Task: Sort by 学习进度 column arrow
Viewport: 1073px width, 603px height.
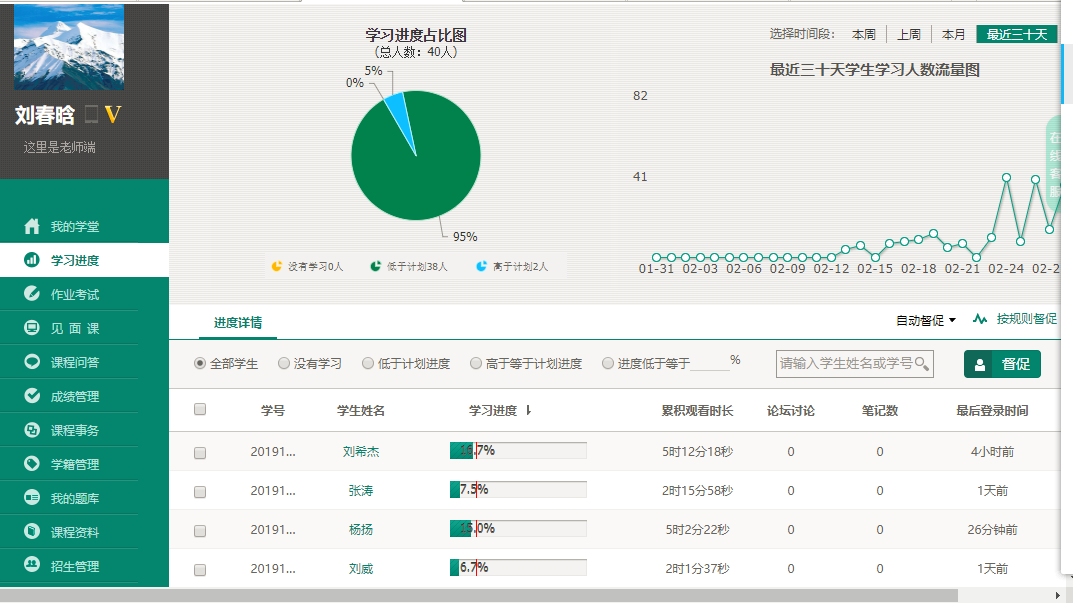Action: tap(528, 411)
